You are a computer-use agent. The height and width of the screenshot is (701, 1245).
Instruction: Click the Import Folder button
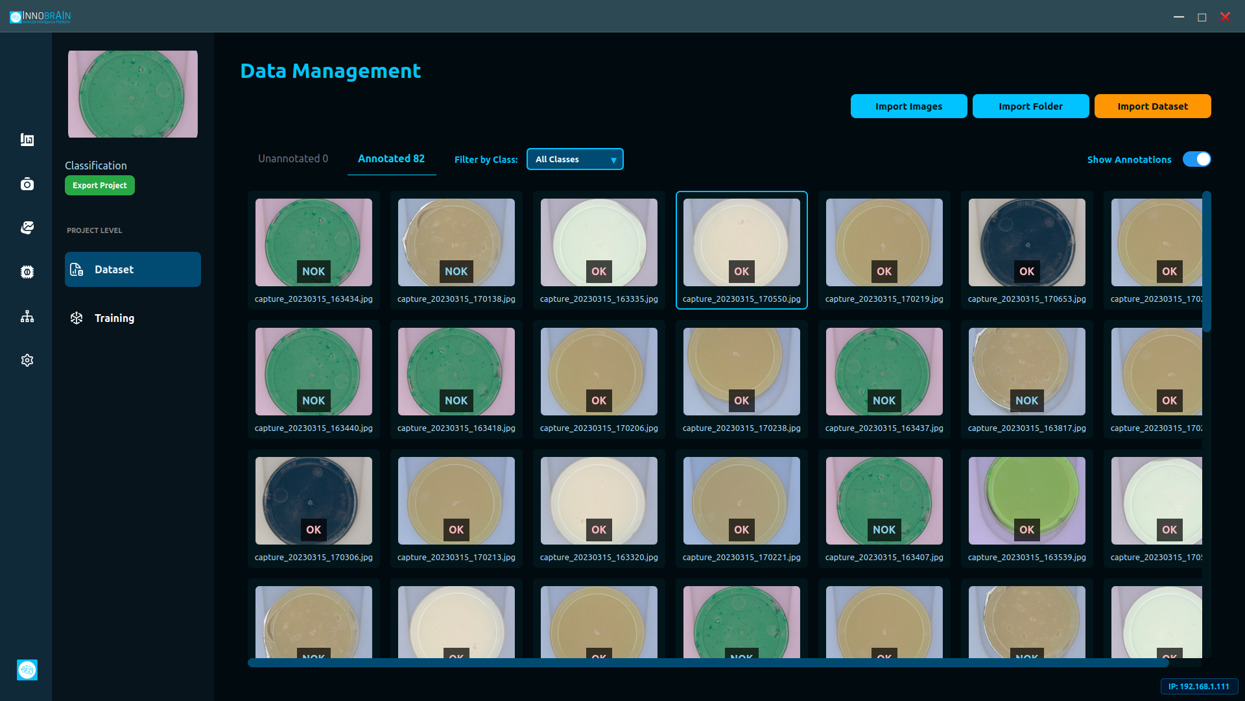tap(1030, 106)
